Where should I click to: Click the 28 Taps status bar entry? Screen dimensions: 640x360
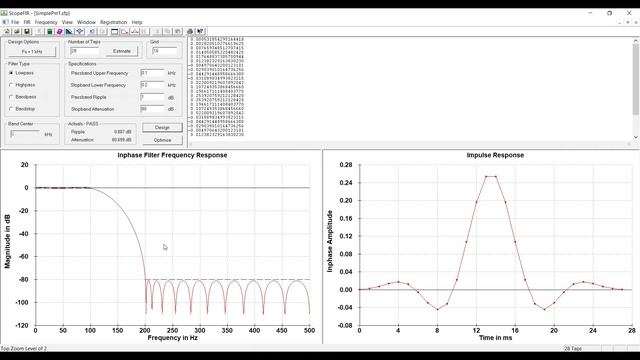(573, 349)
